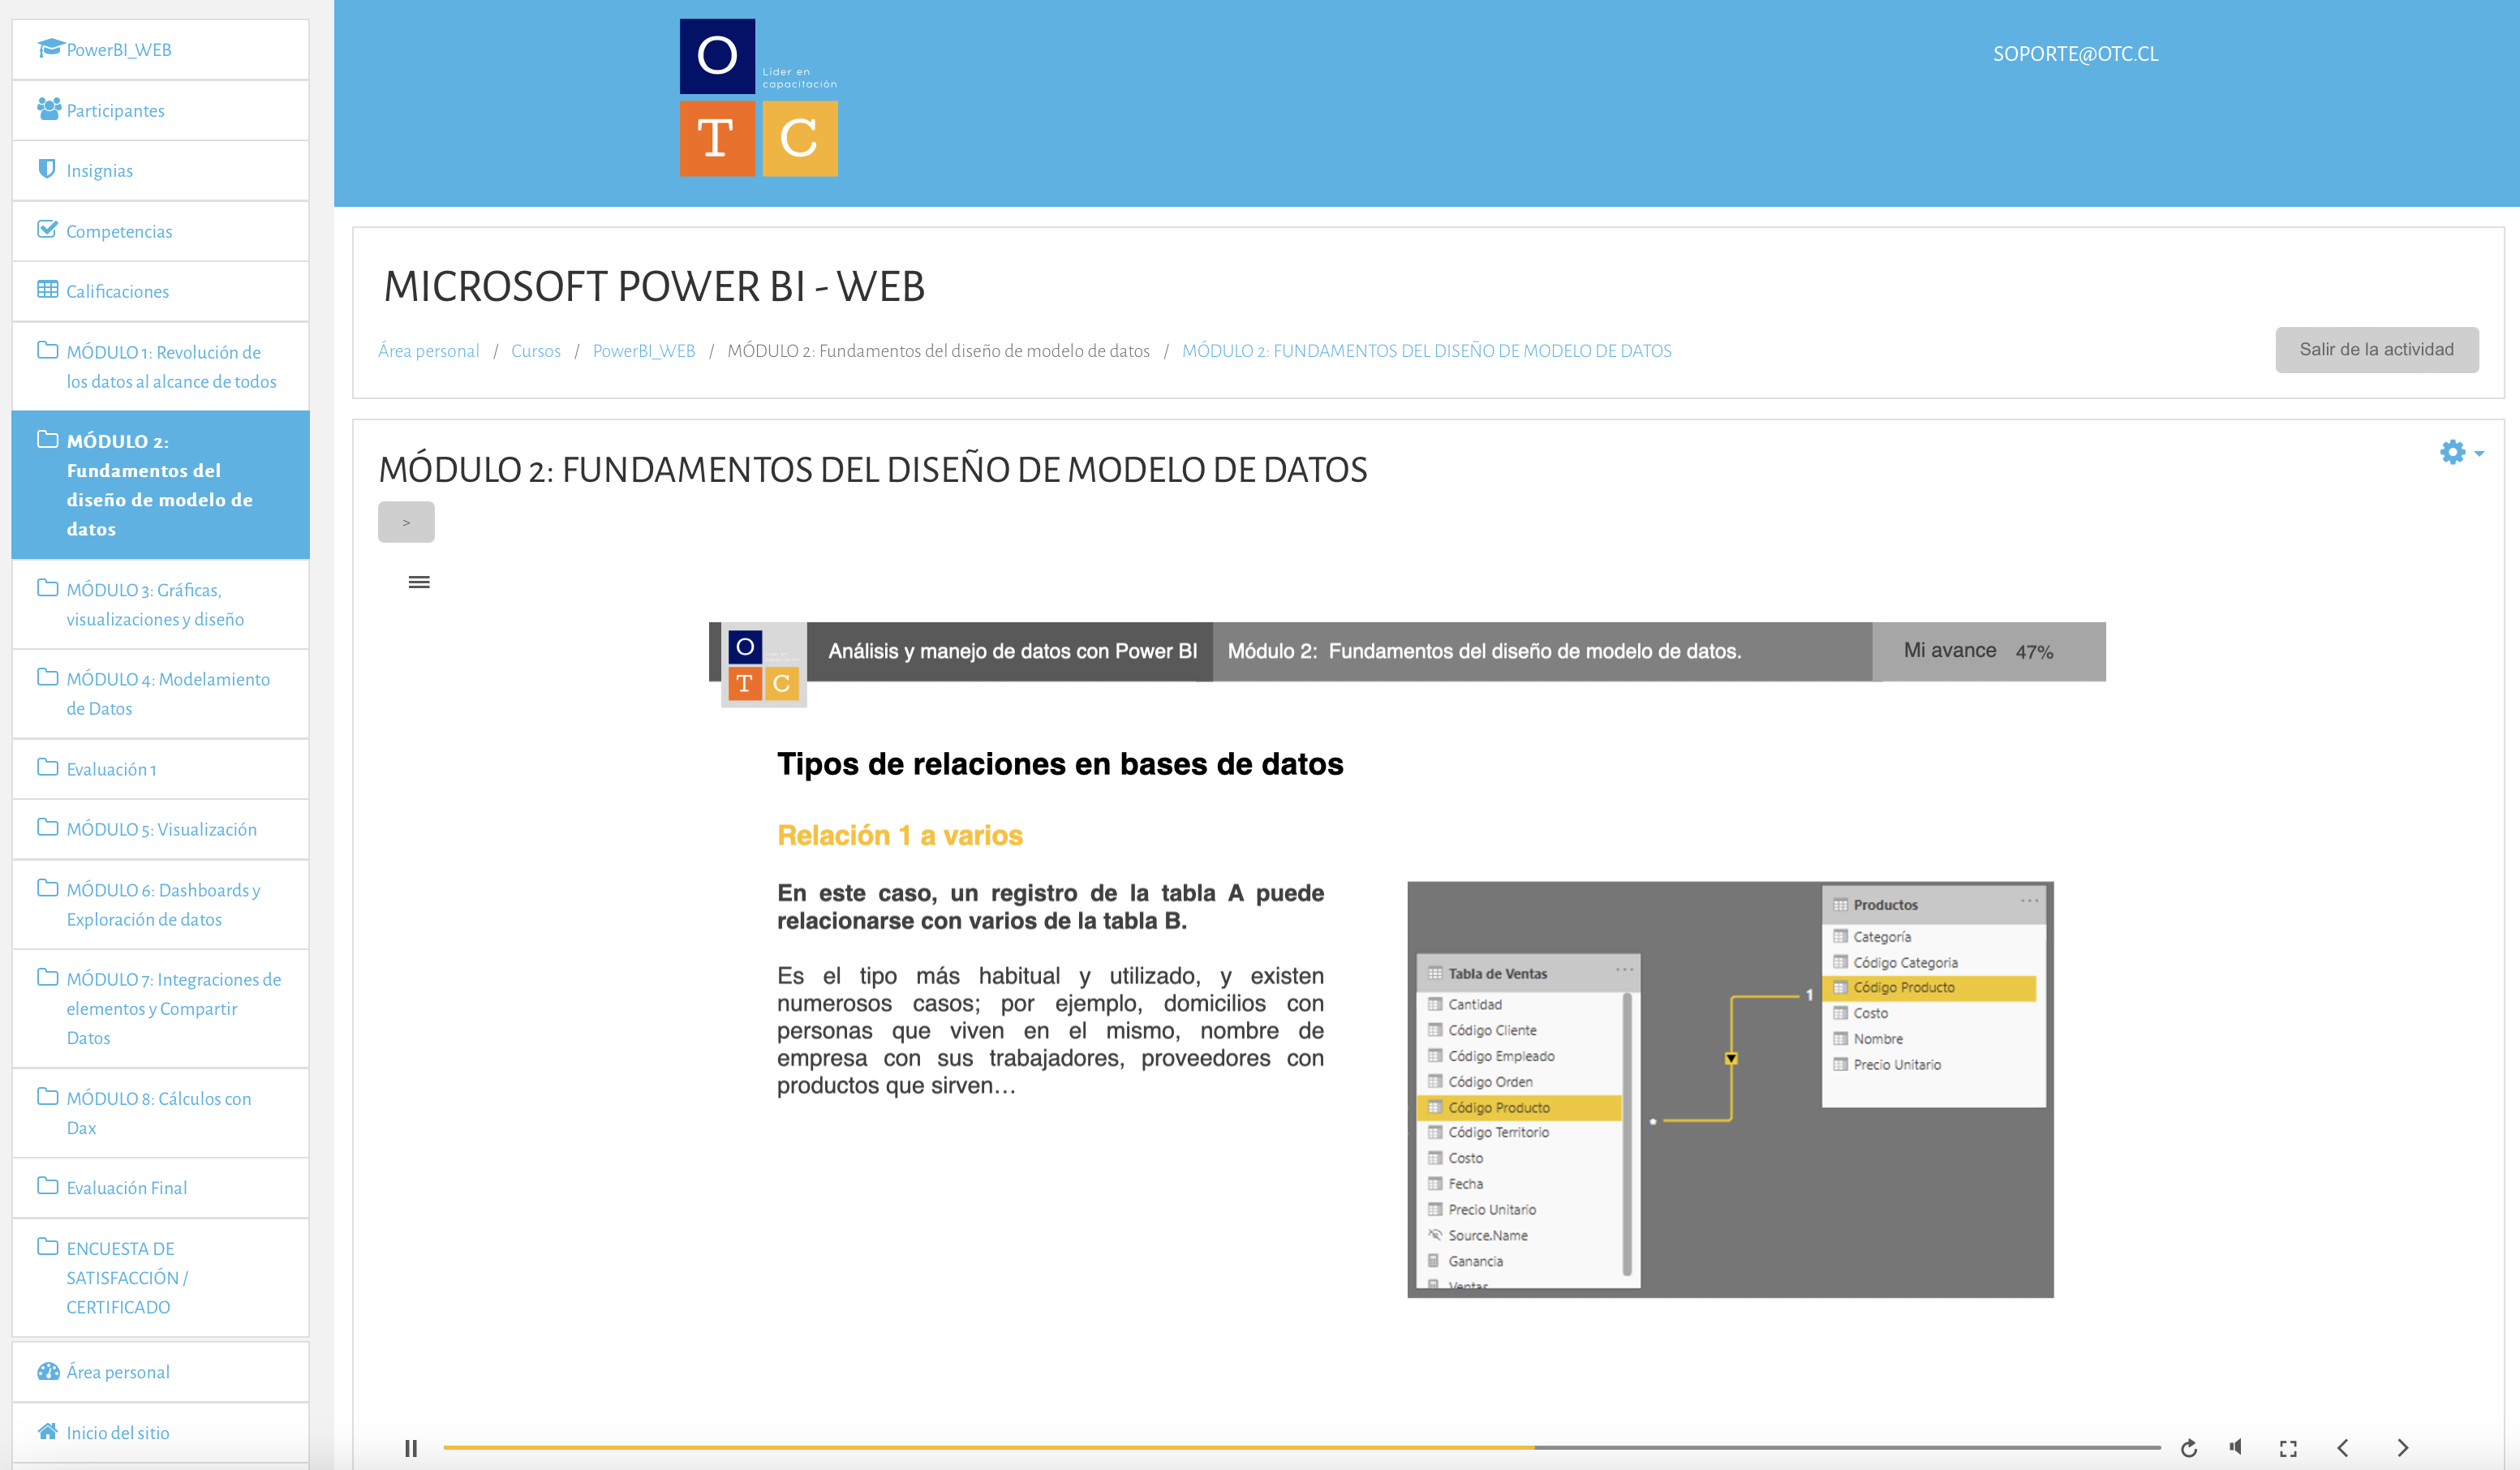Click the slide title Tipos de relaciones
The image size is (2520, 1470).
pyautogui.click(x=1060, y=763)
